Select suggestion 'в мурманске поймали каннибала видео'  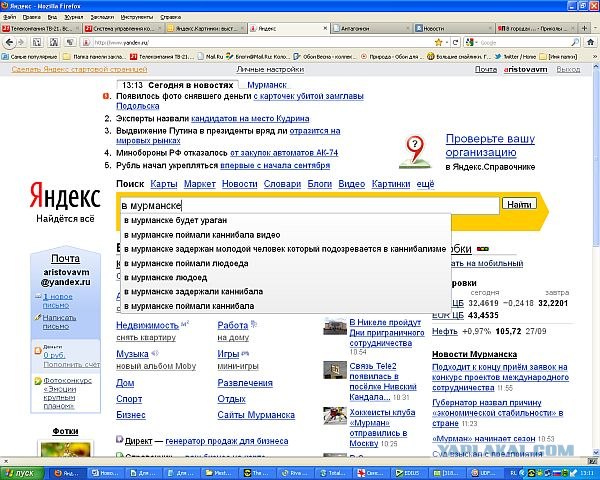pyautogui.click(x=286, y=235)
